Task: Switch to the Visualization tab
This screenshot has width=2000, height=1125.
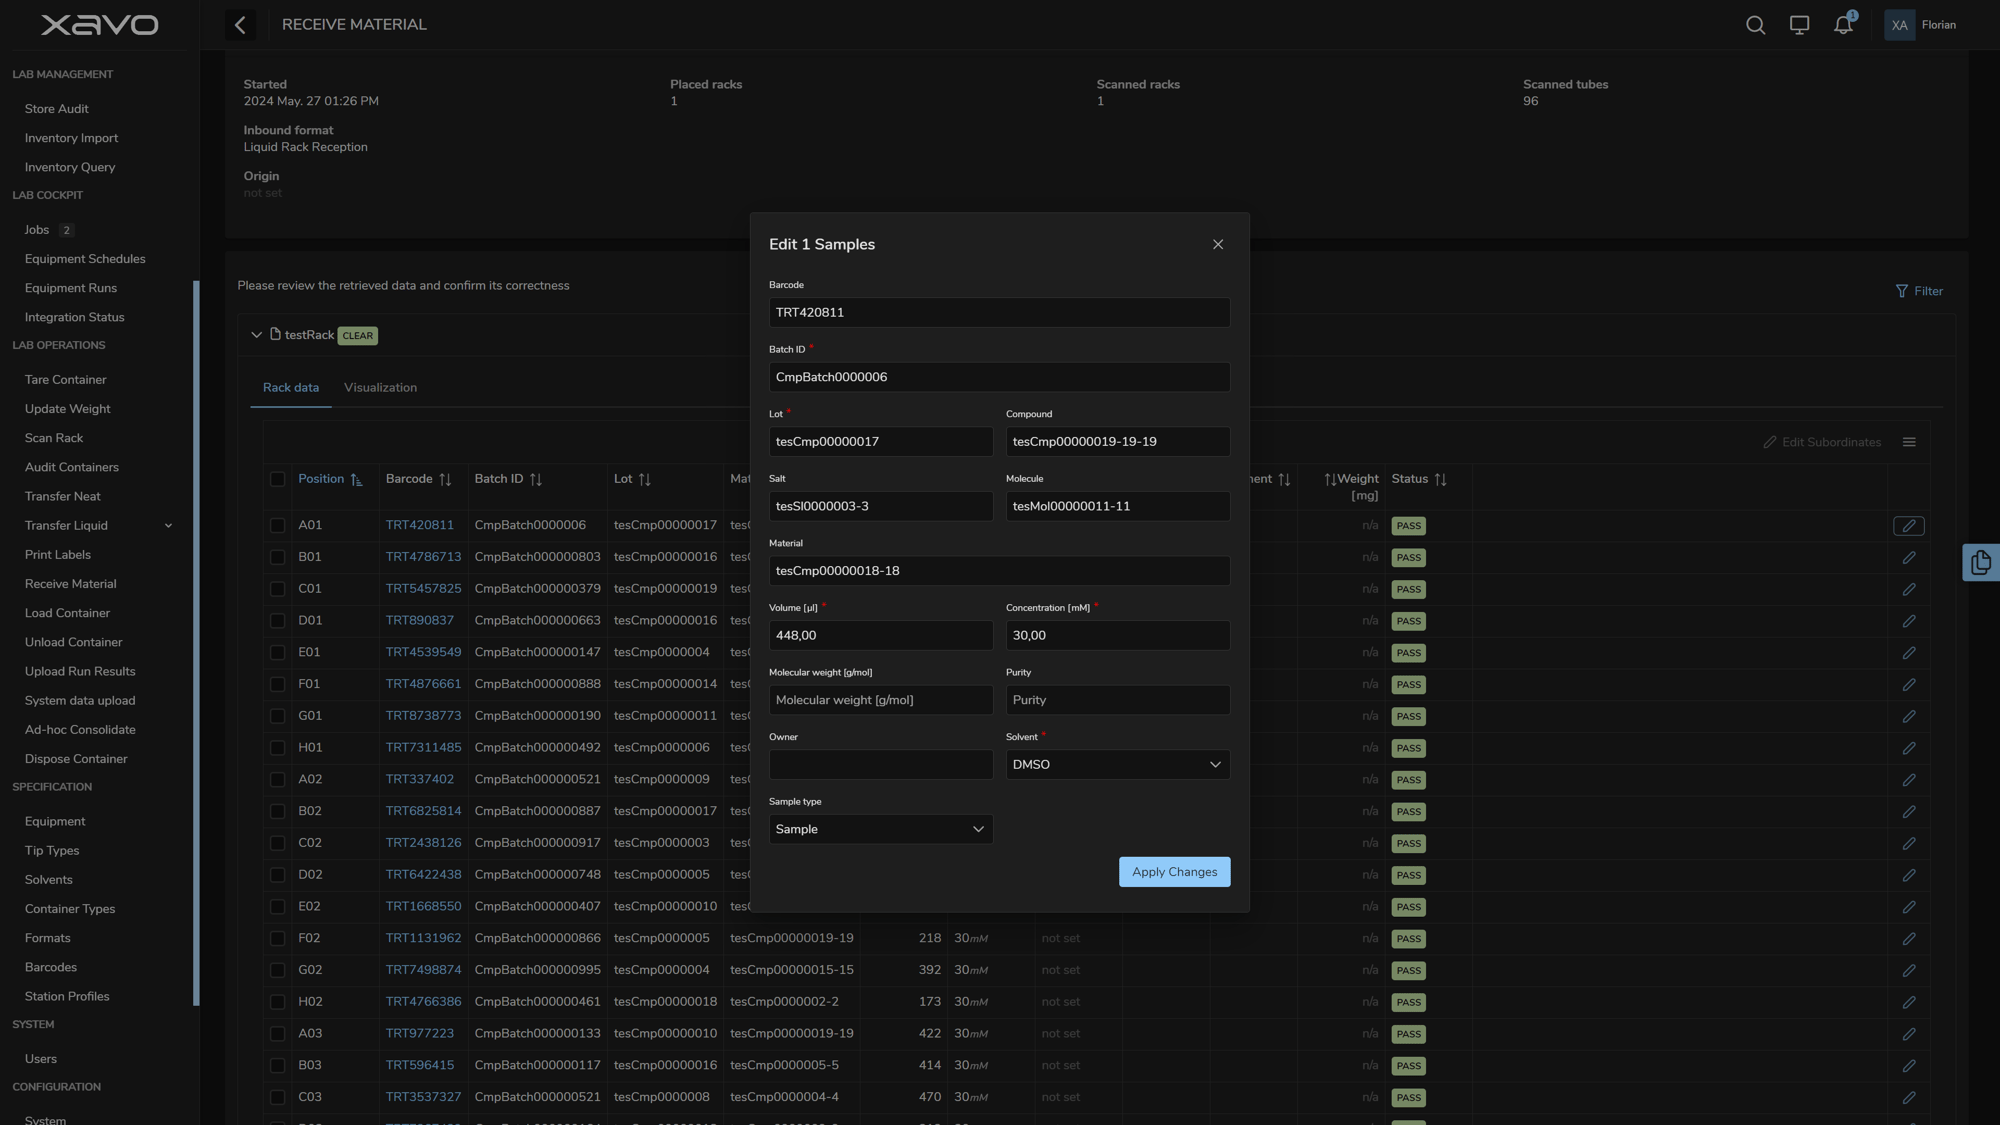Action: (379, 386)
